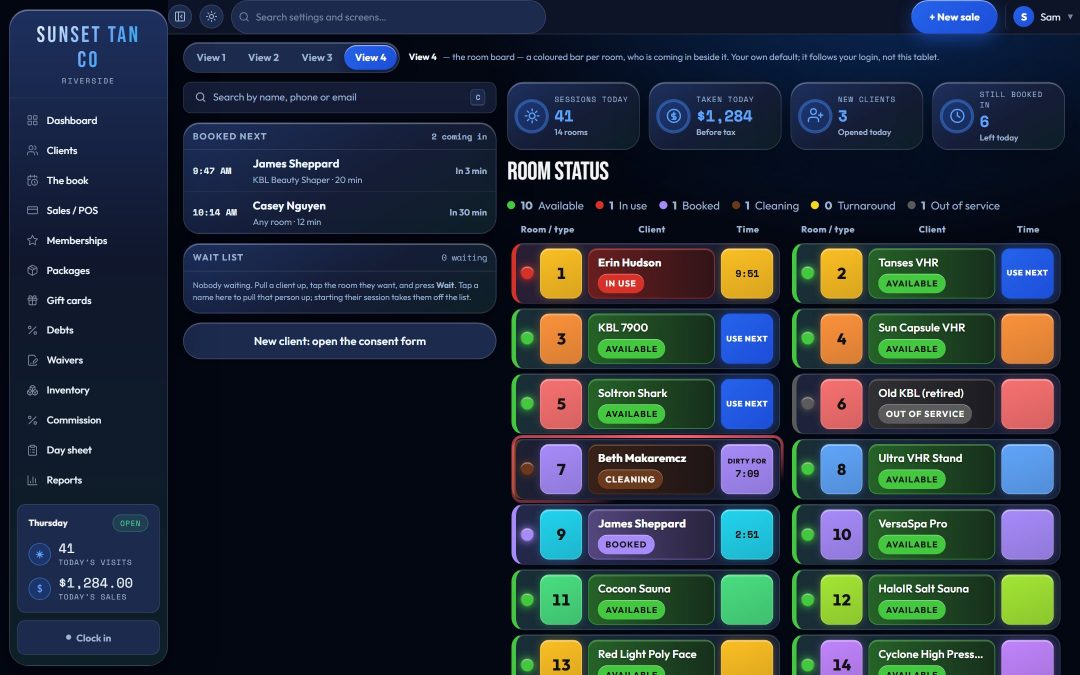Select room 9 cyan number tile
This screenshot has width=1080, height=675.
click(561, 534)
